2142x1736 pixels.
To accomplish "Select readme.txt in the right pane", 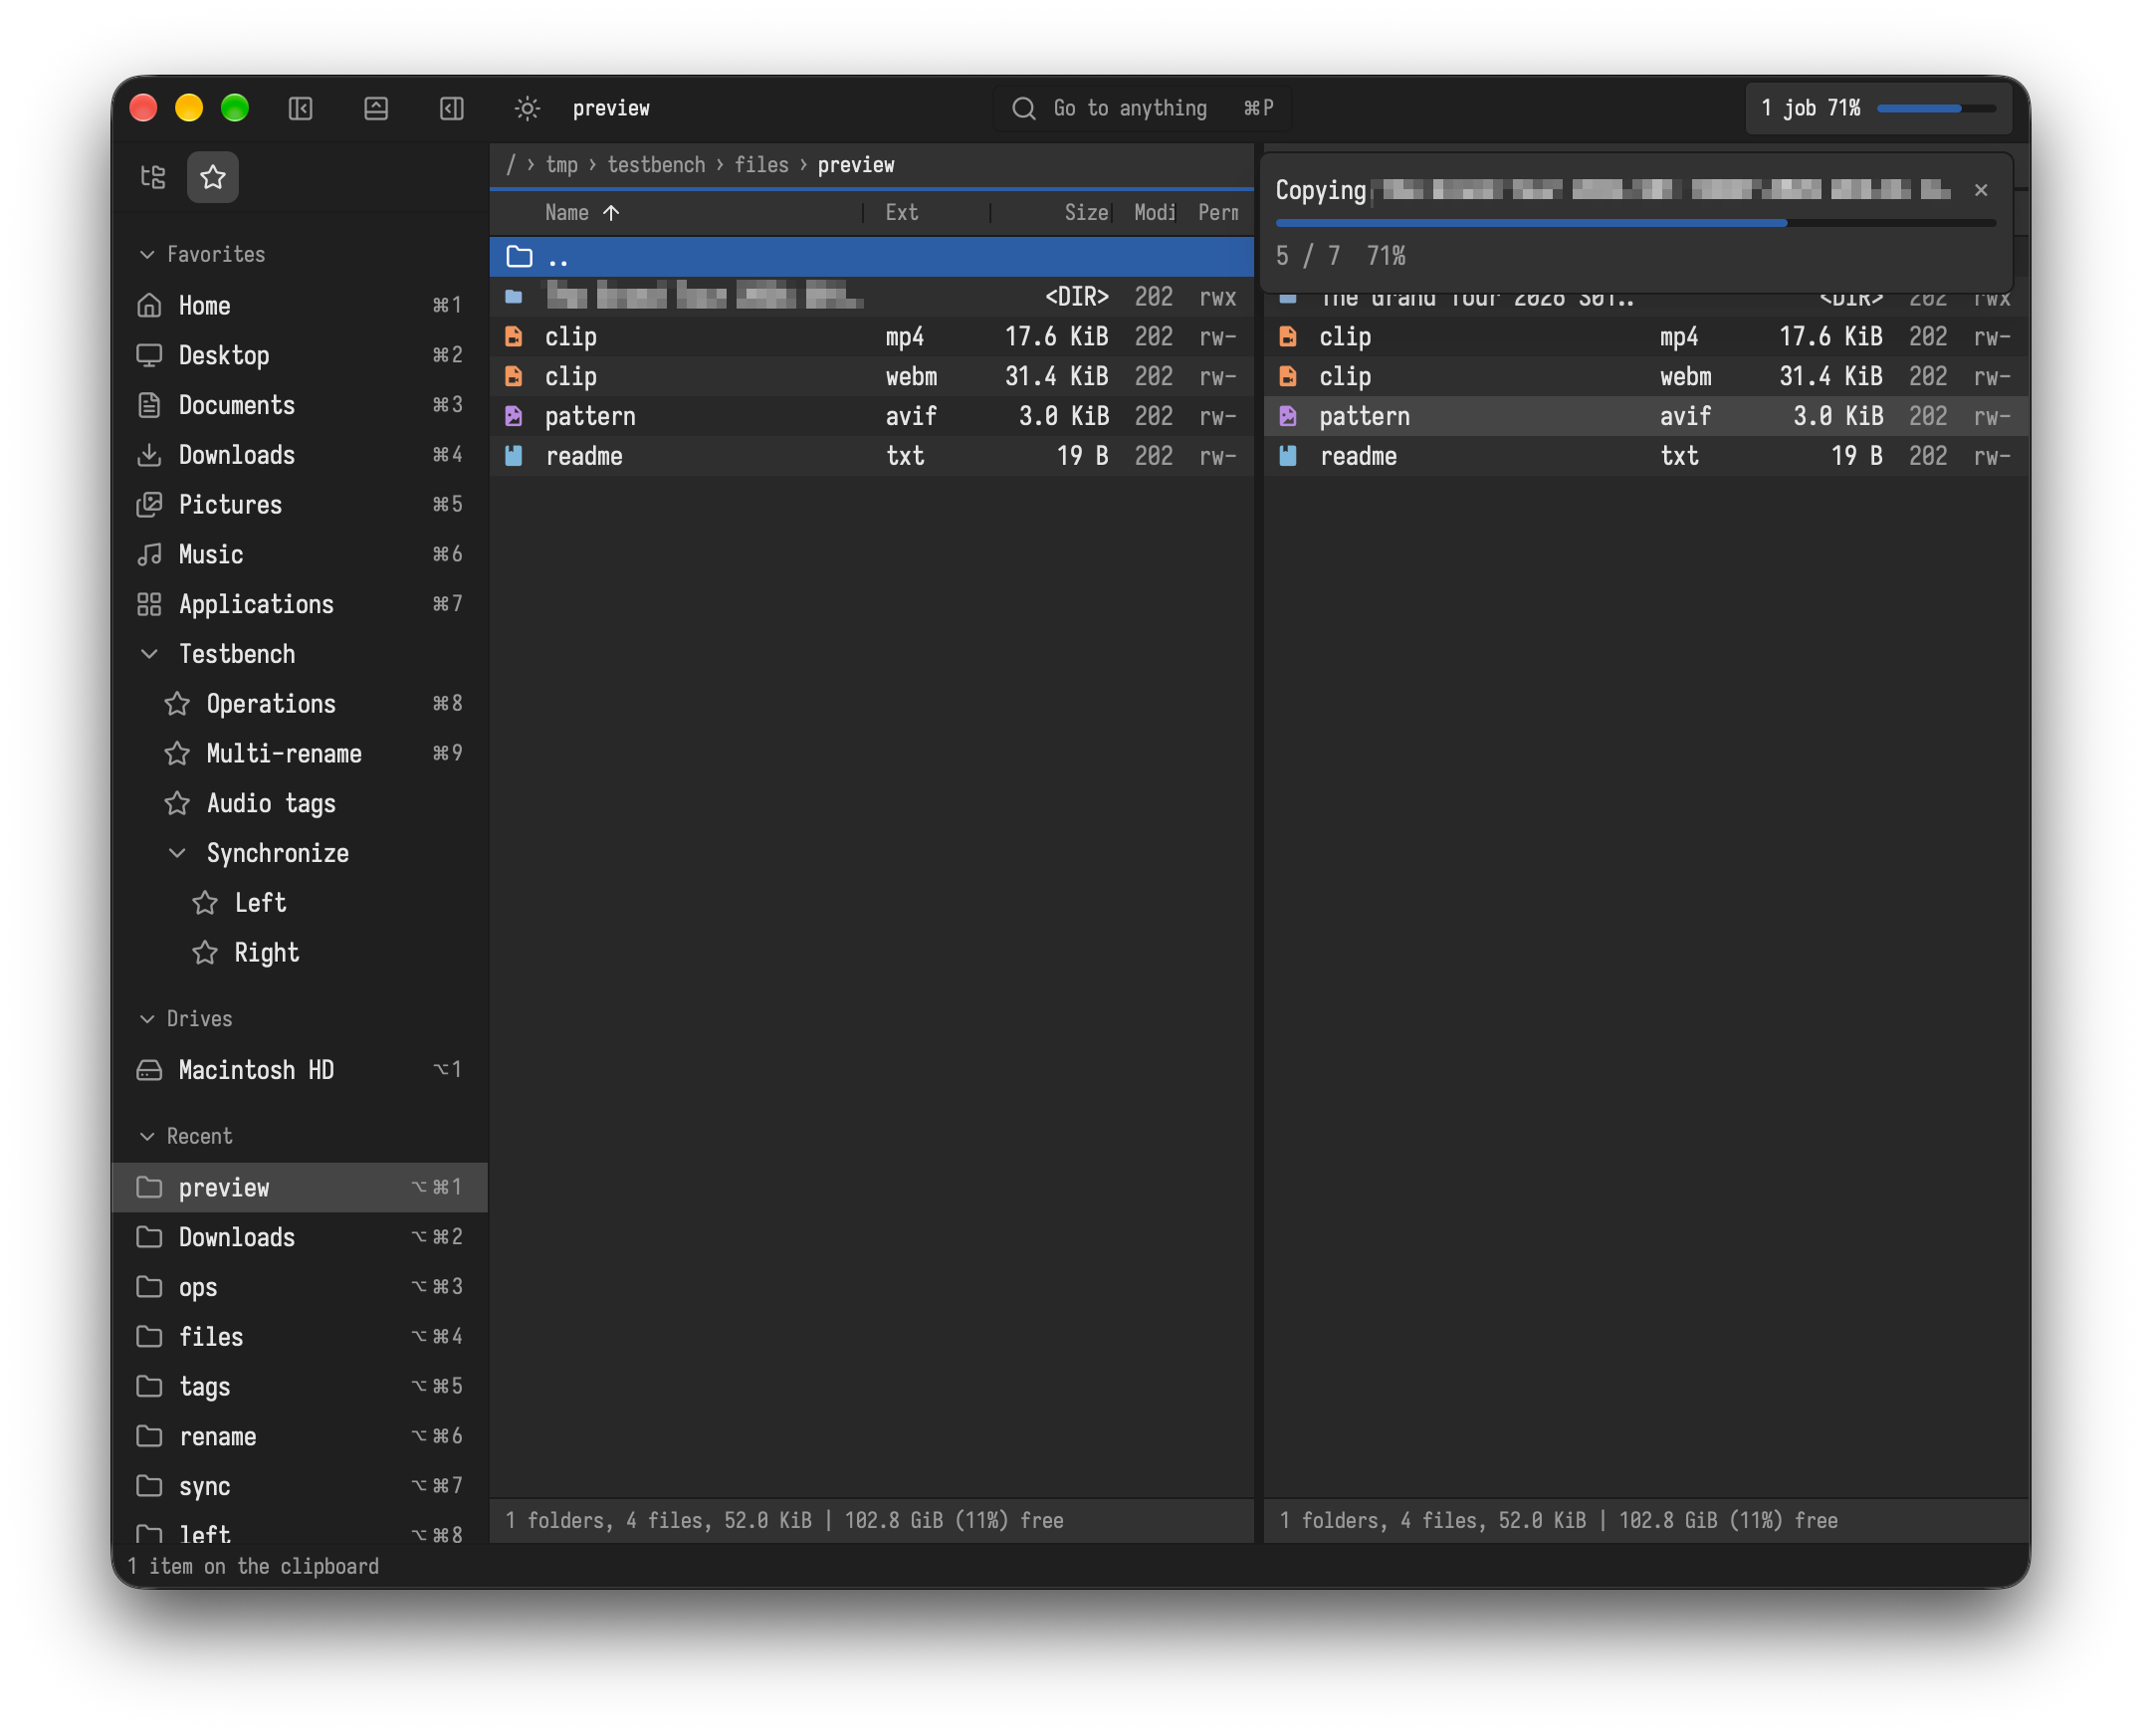I will point(1646,457).
